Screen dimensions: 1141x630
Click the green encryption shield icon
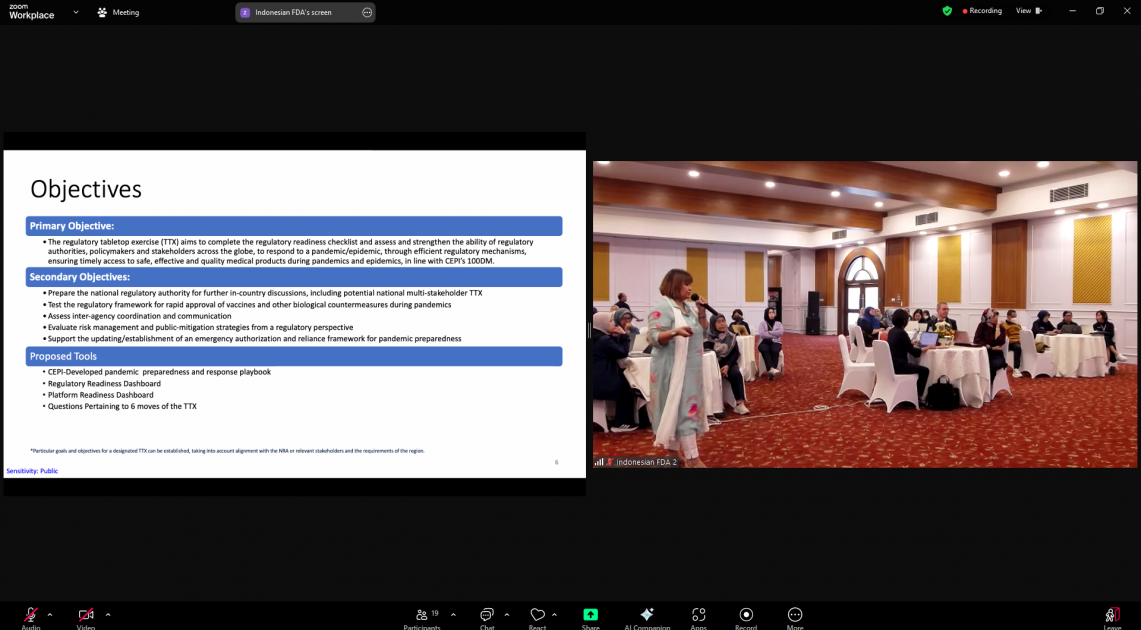pos(947,11)
